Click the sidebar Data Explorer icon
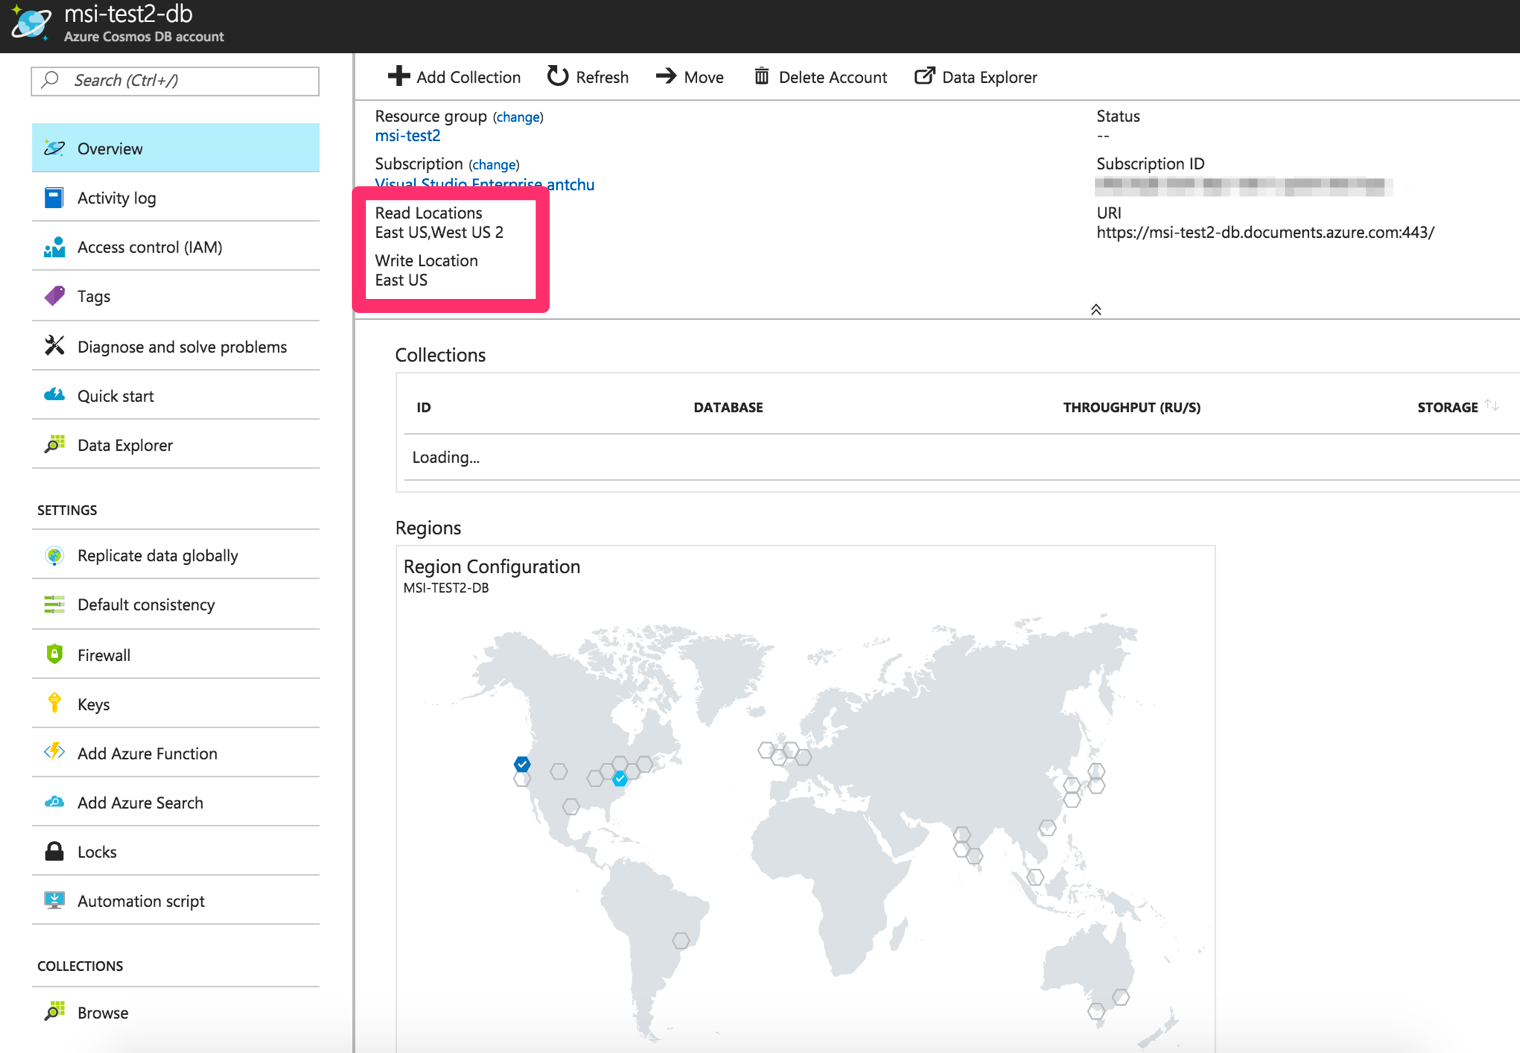 [54, 445]
